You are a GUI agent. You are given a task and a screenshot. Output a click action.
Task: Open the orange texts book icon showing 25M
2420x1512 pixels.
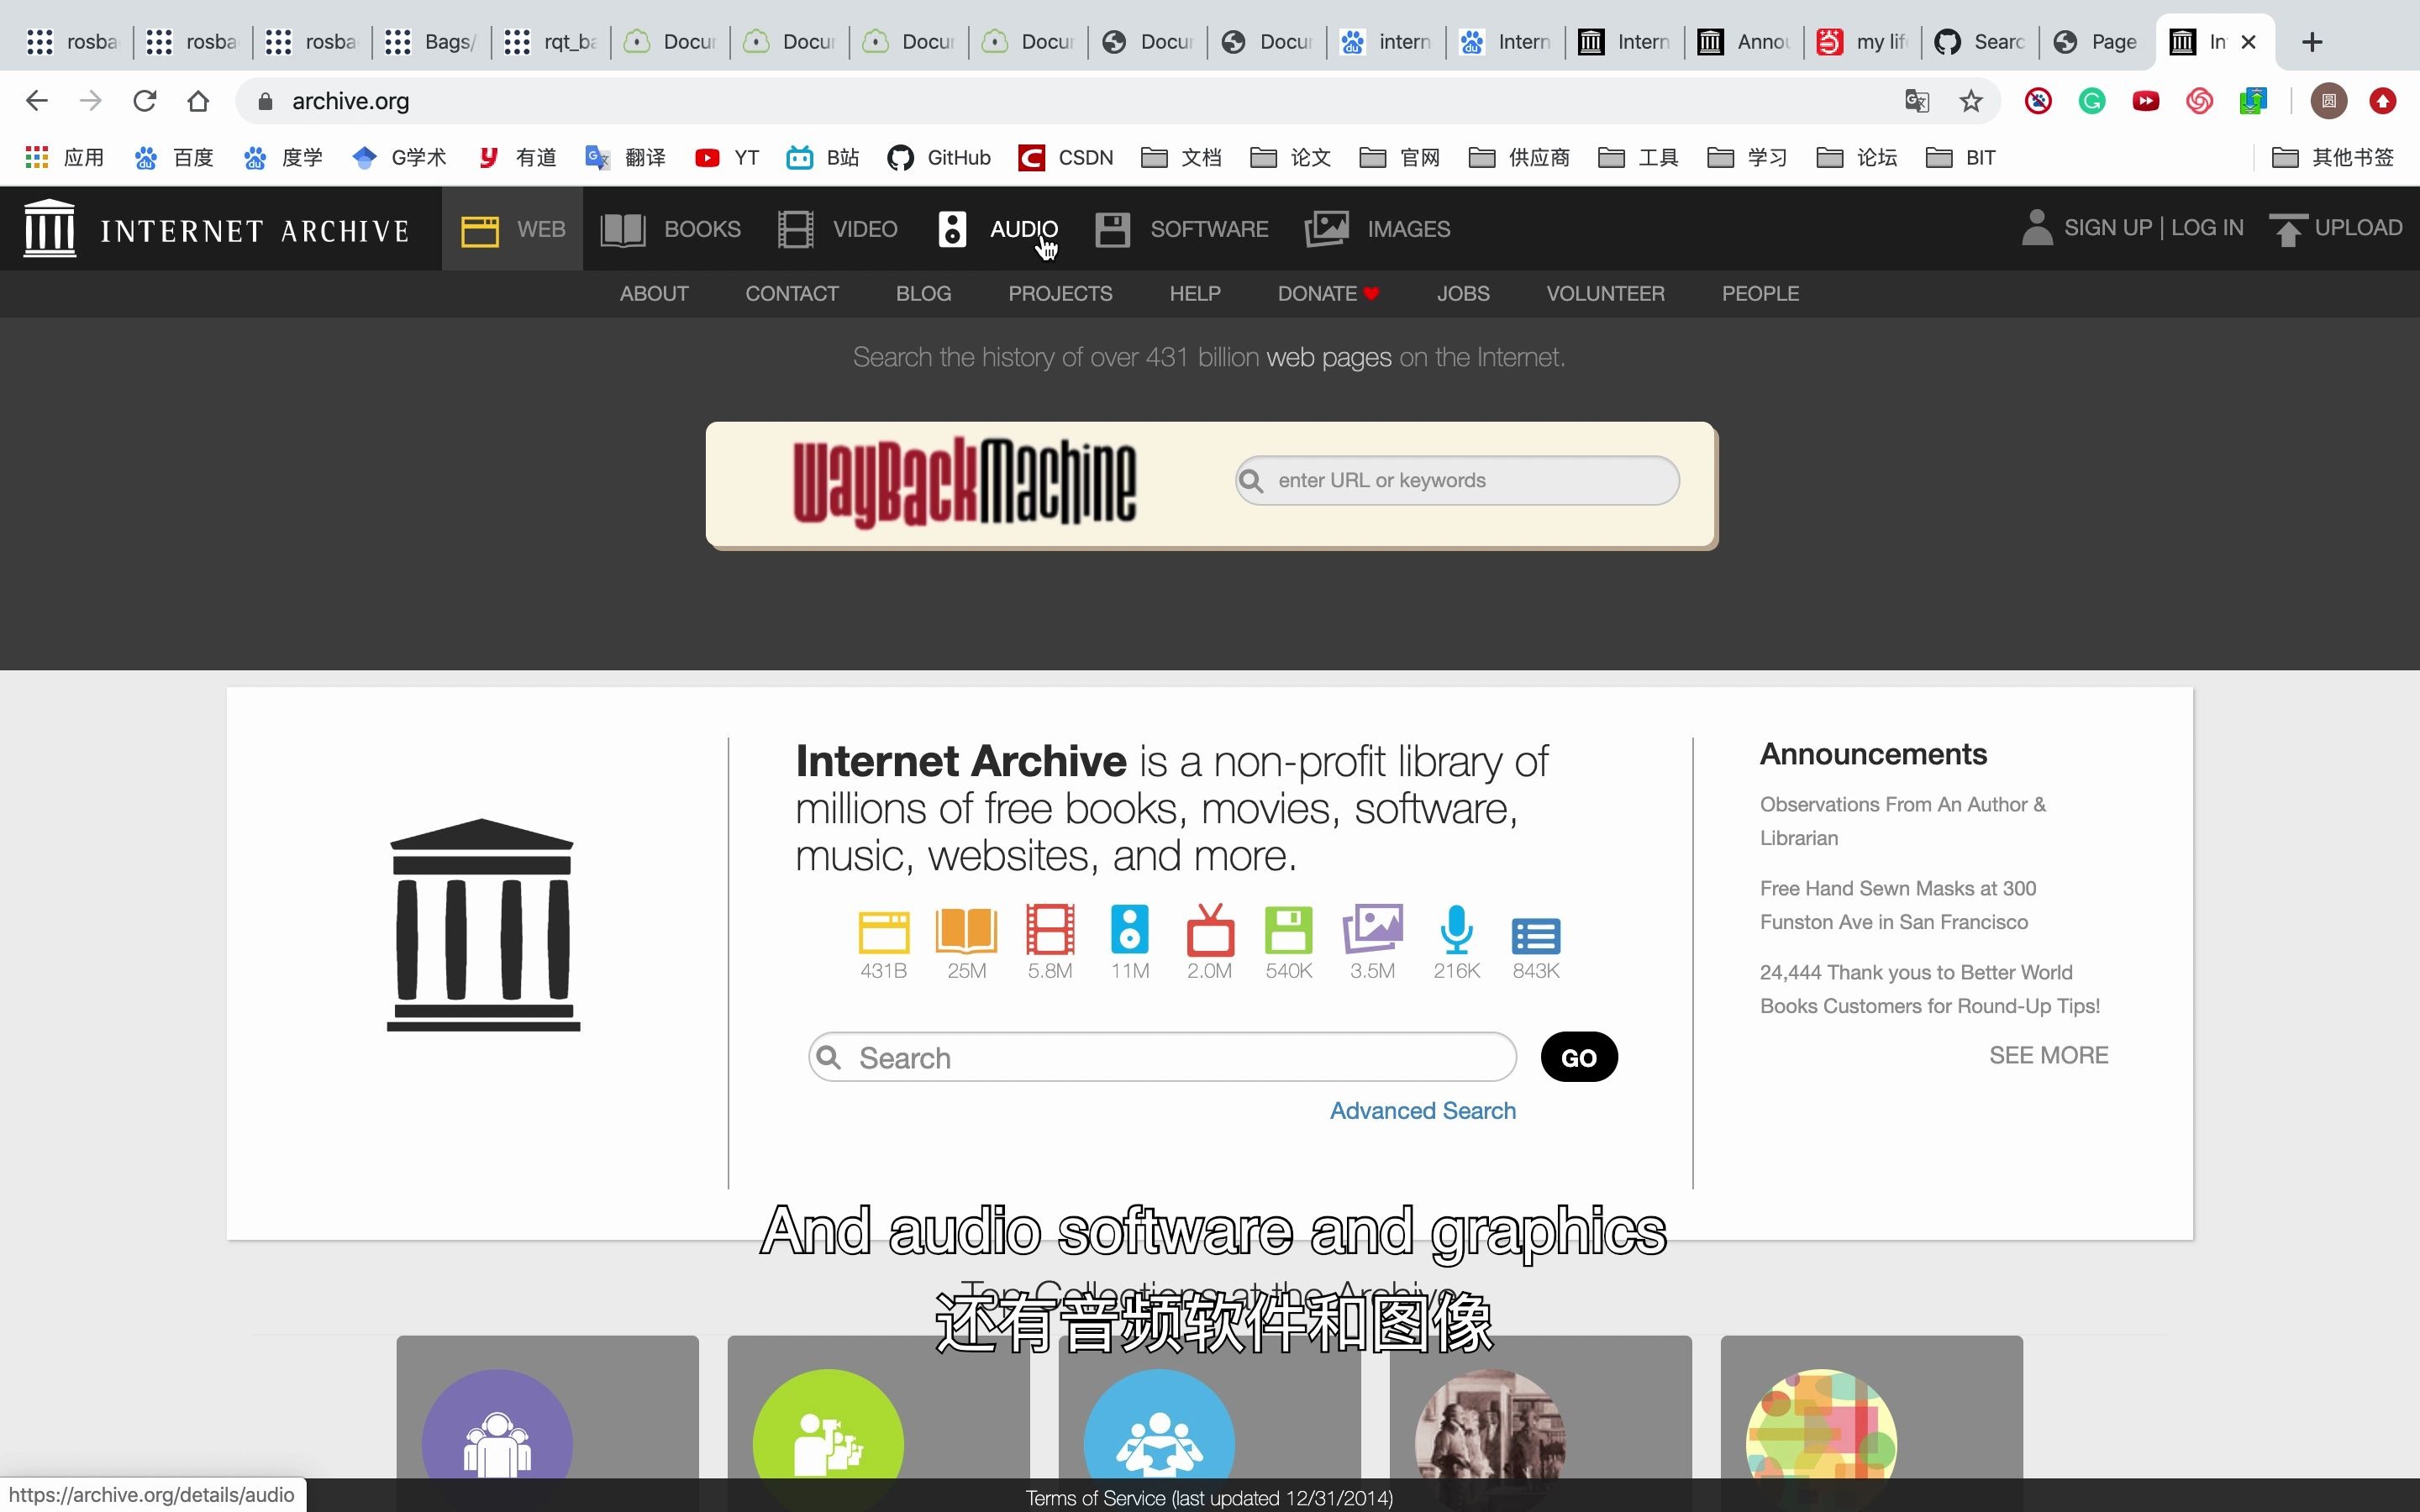coord(966,929)
